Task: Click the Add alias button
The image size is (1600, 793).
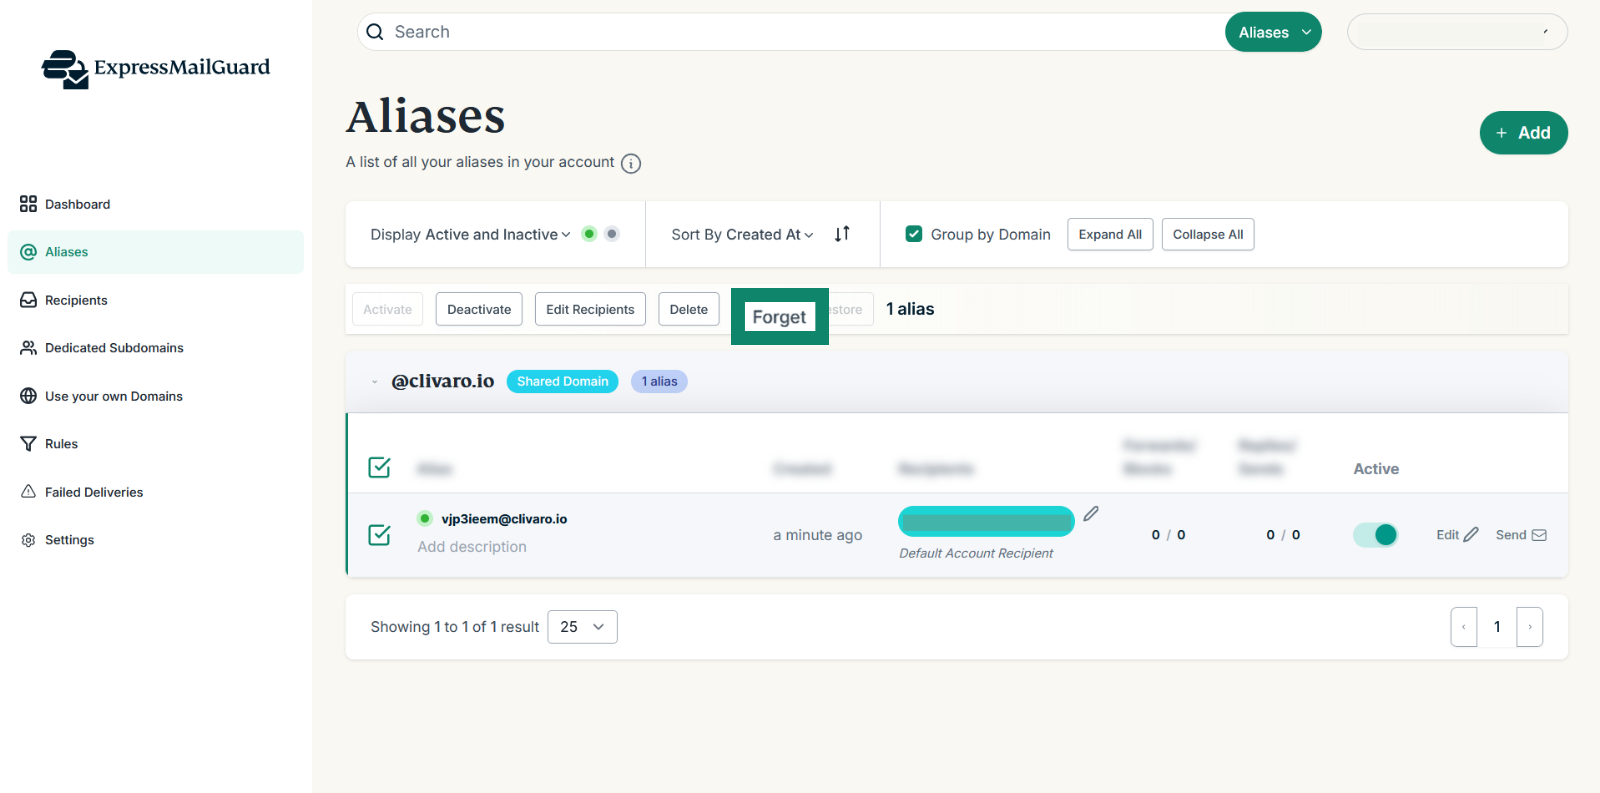Action: [x=1523, y=133]
